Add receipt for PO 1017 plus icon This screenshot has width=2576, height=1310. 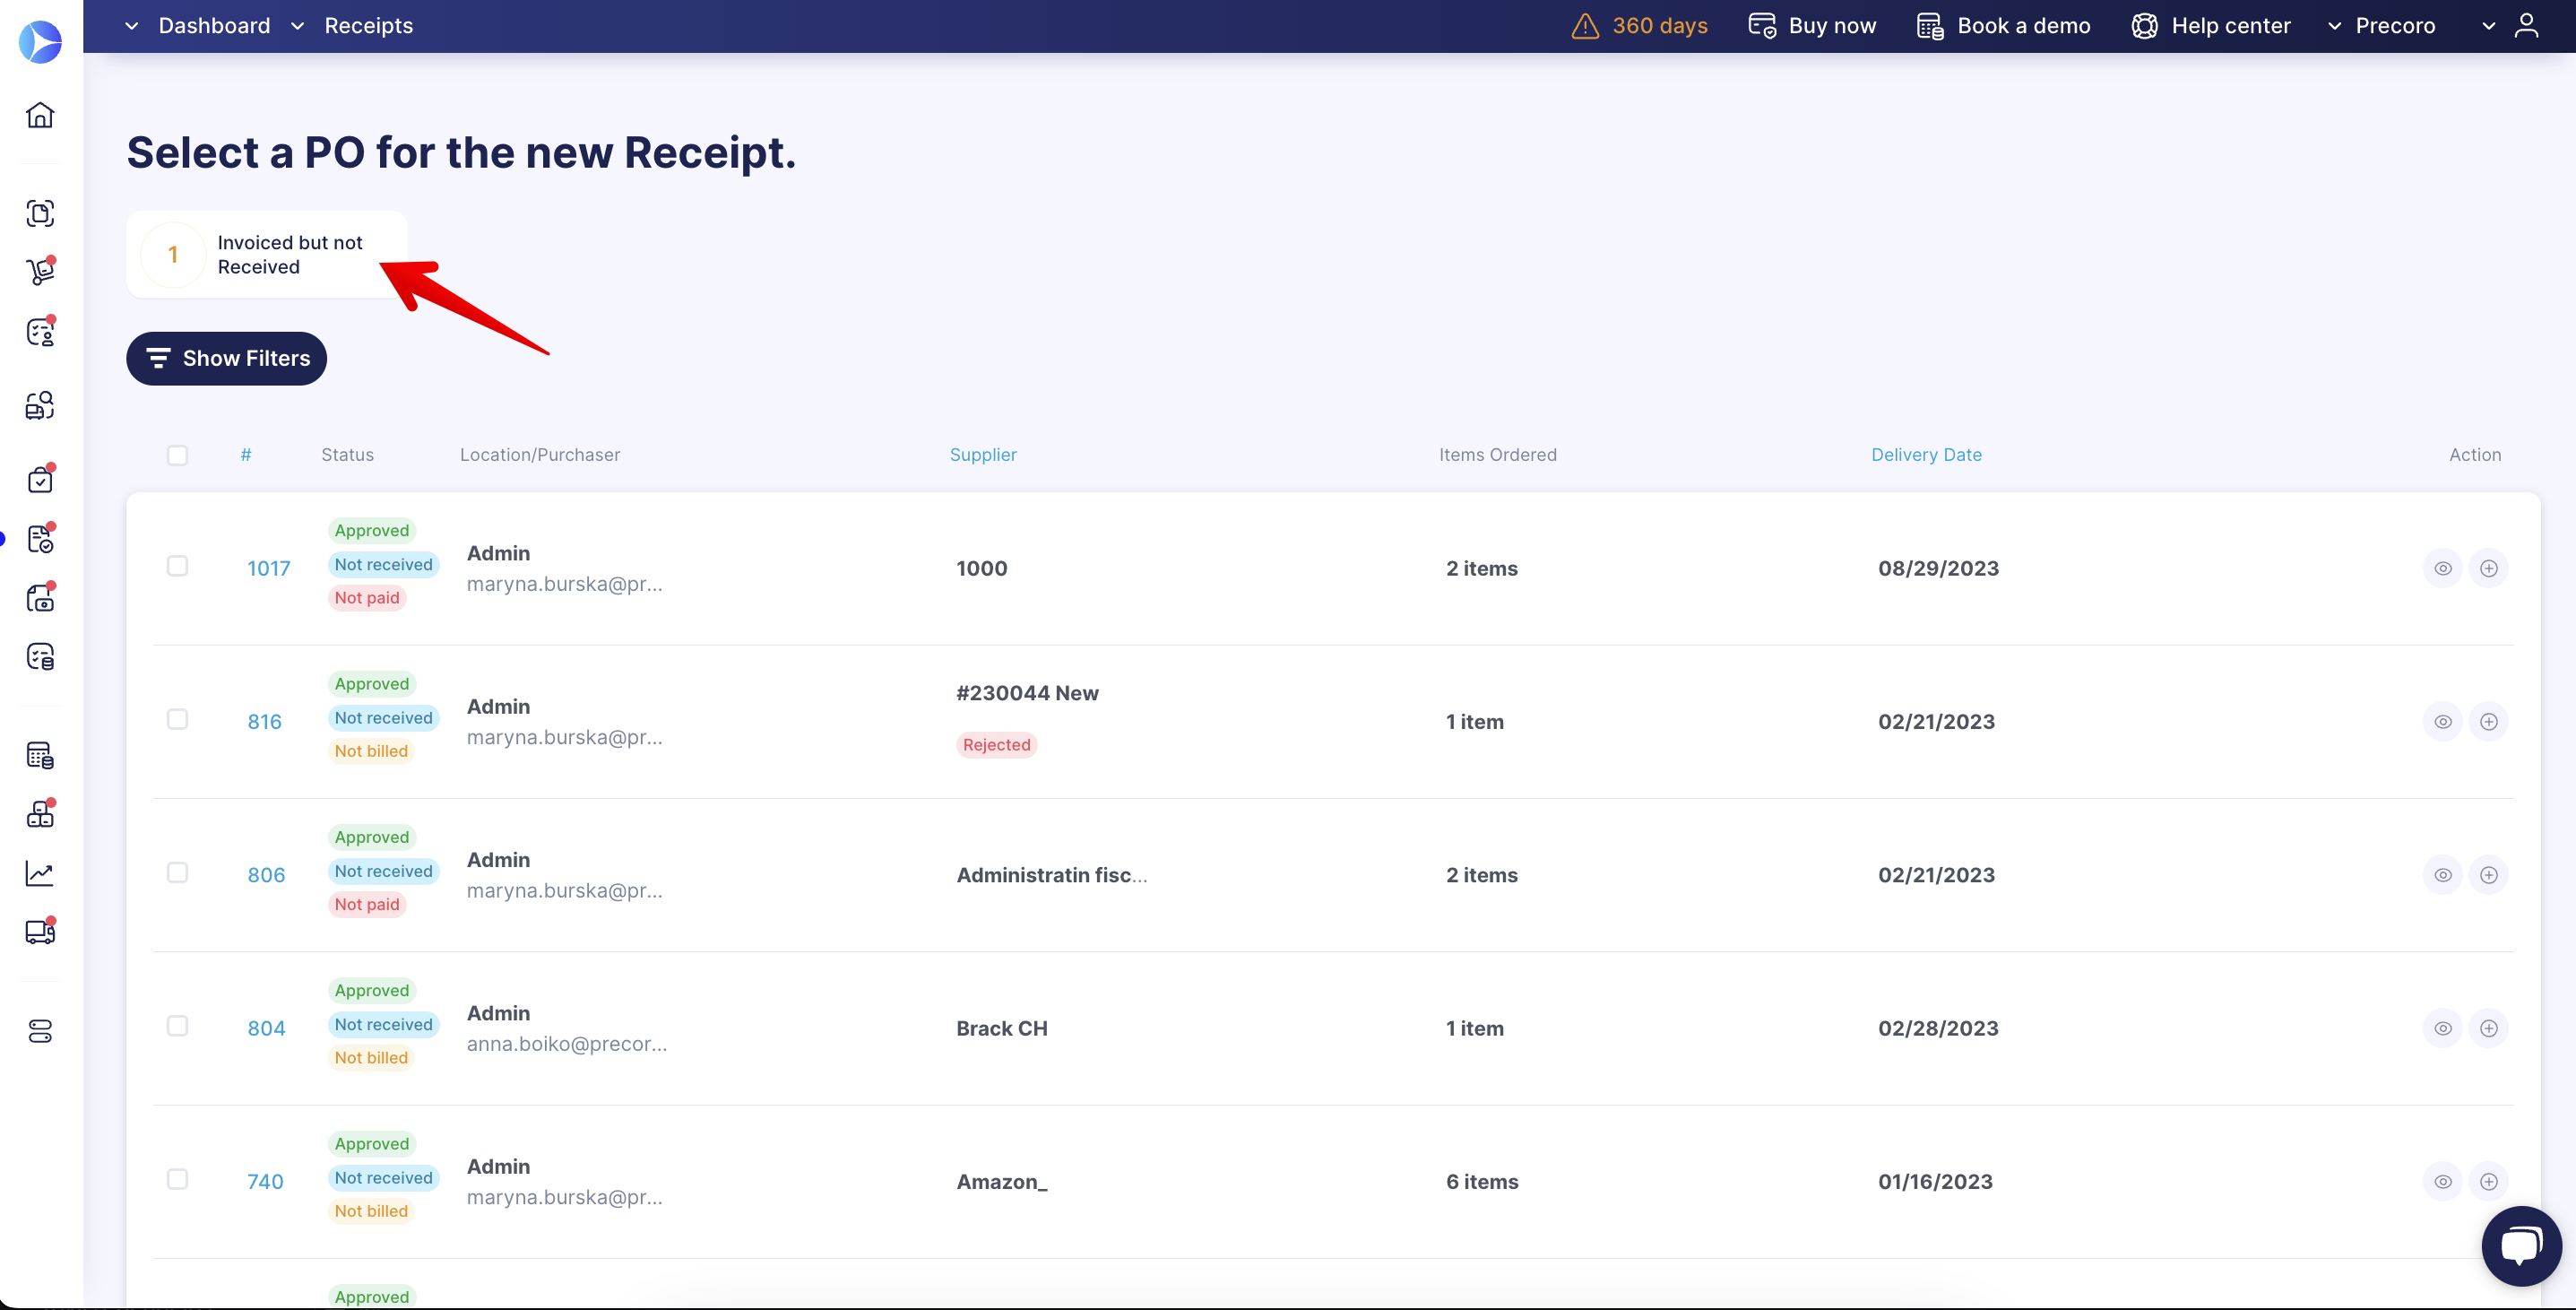click(2489, 568)
